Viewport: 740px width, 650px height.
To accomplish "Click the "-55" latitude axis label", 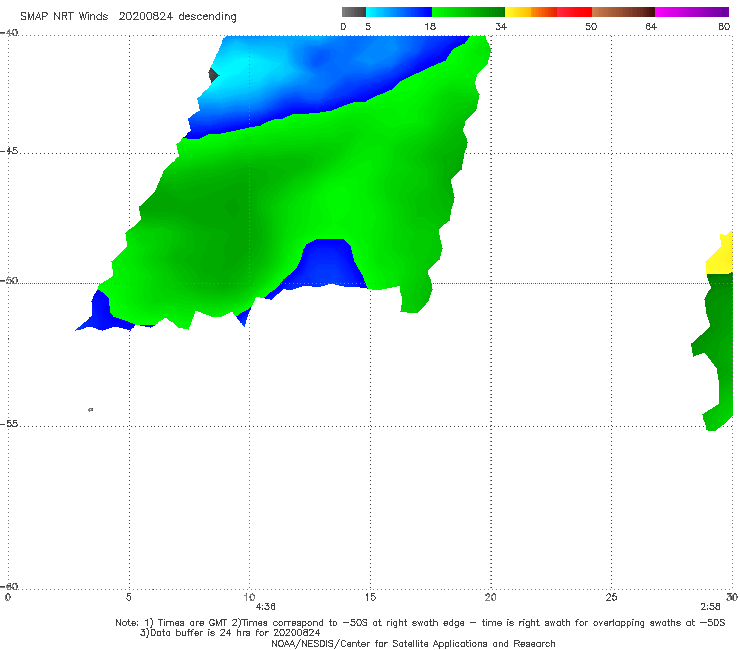I will point(9,424).
